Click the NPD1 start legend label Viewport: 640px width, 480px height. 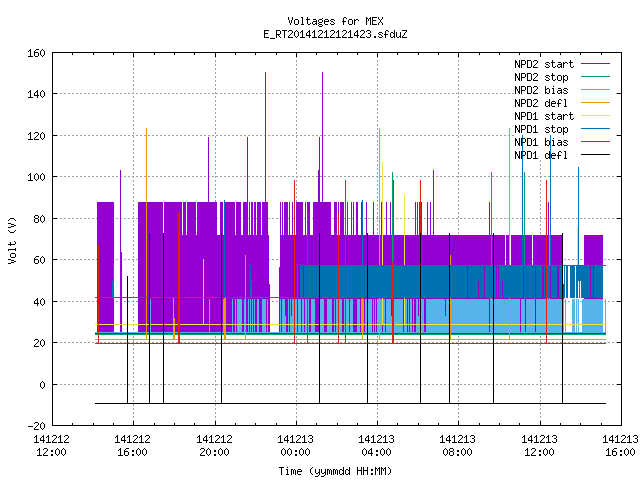tap(544, 116)
